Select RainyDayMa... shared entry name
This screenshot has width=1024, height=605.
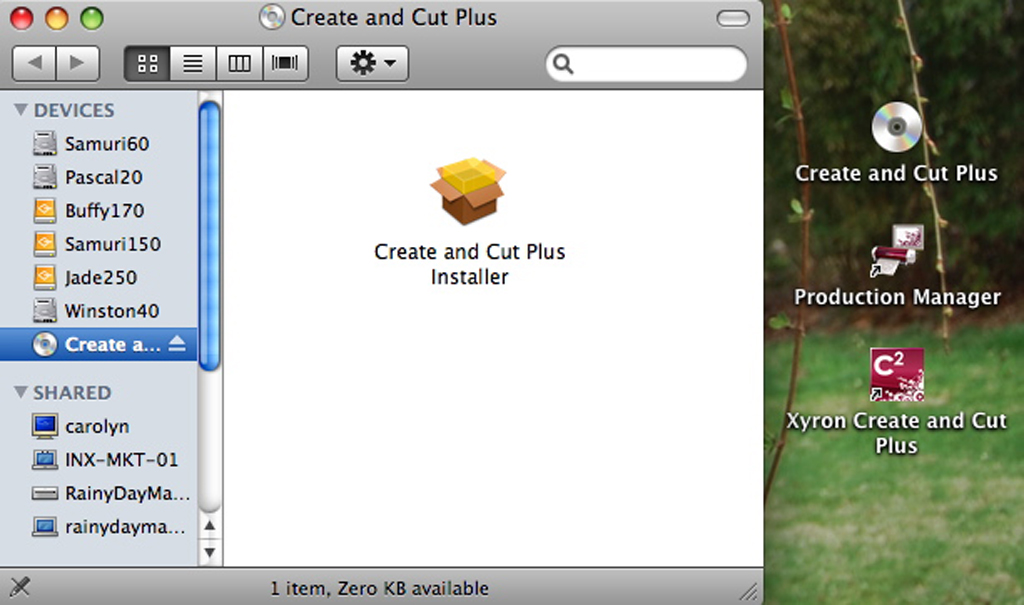pos(127,493)
